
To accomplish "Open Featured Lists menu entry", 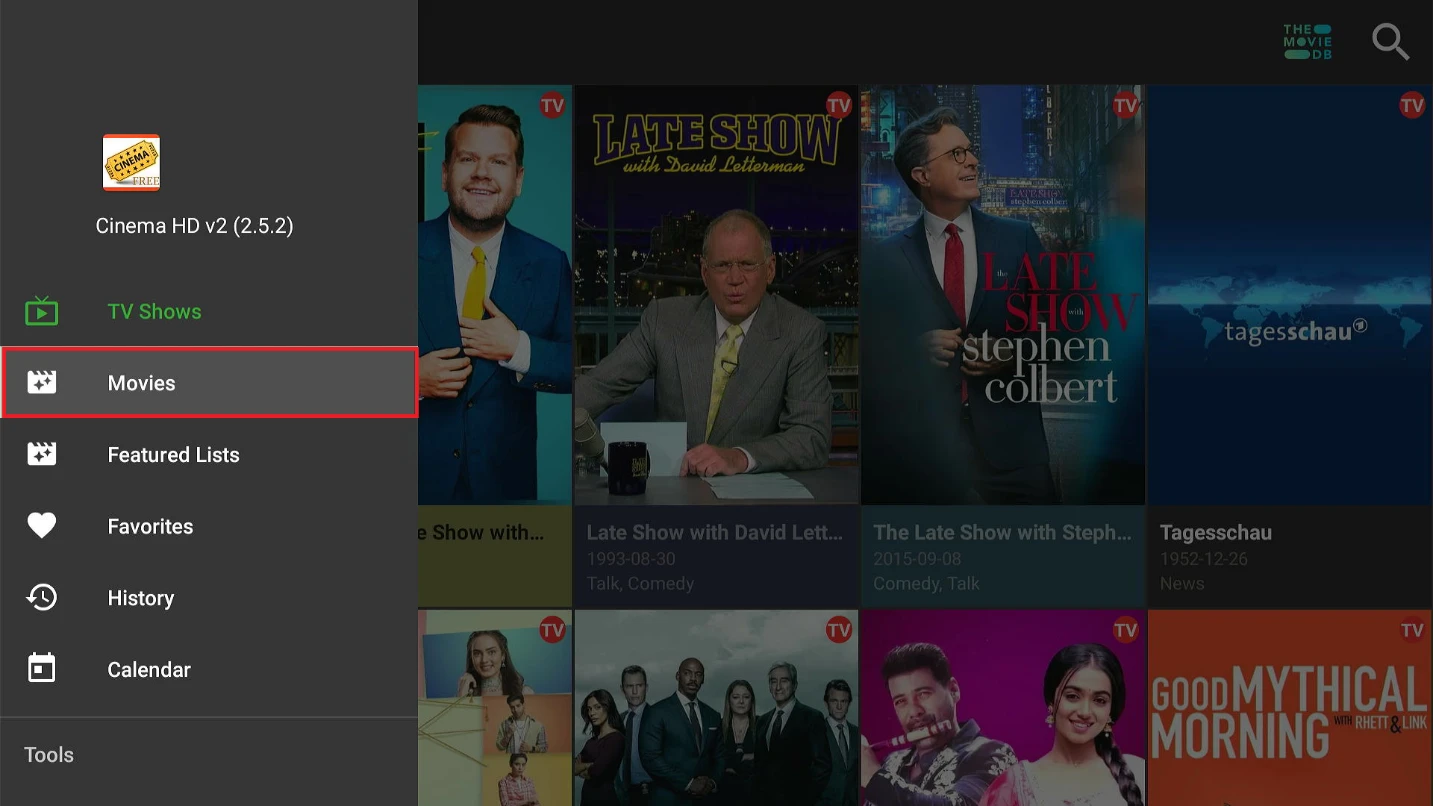I will click(x=209, y=455).
